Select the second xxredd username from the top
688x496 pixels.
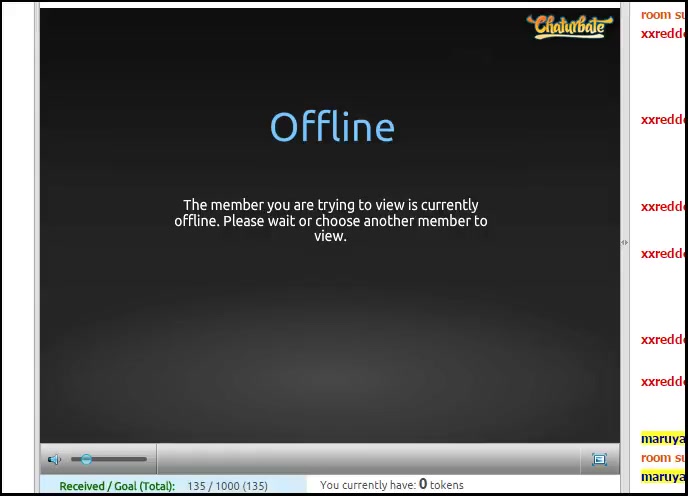(663, 119)
